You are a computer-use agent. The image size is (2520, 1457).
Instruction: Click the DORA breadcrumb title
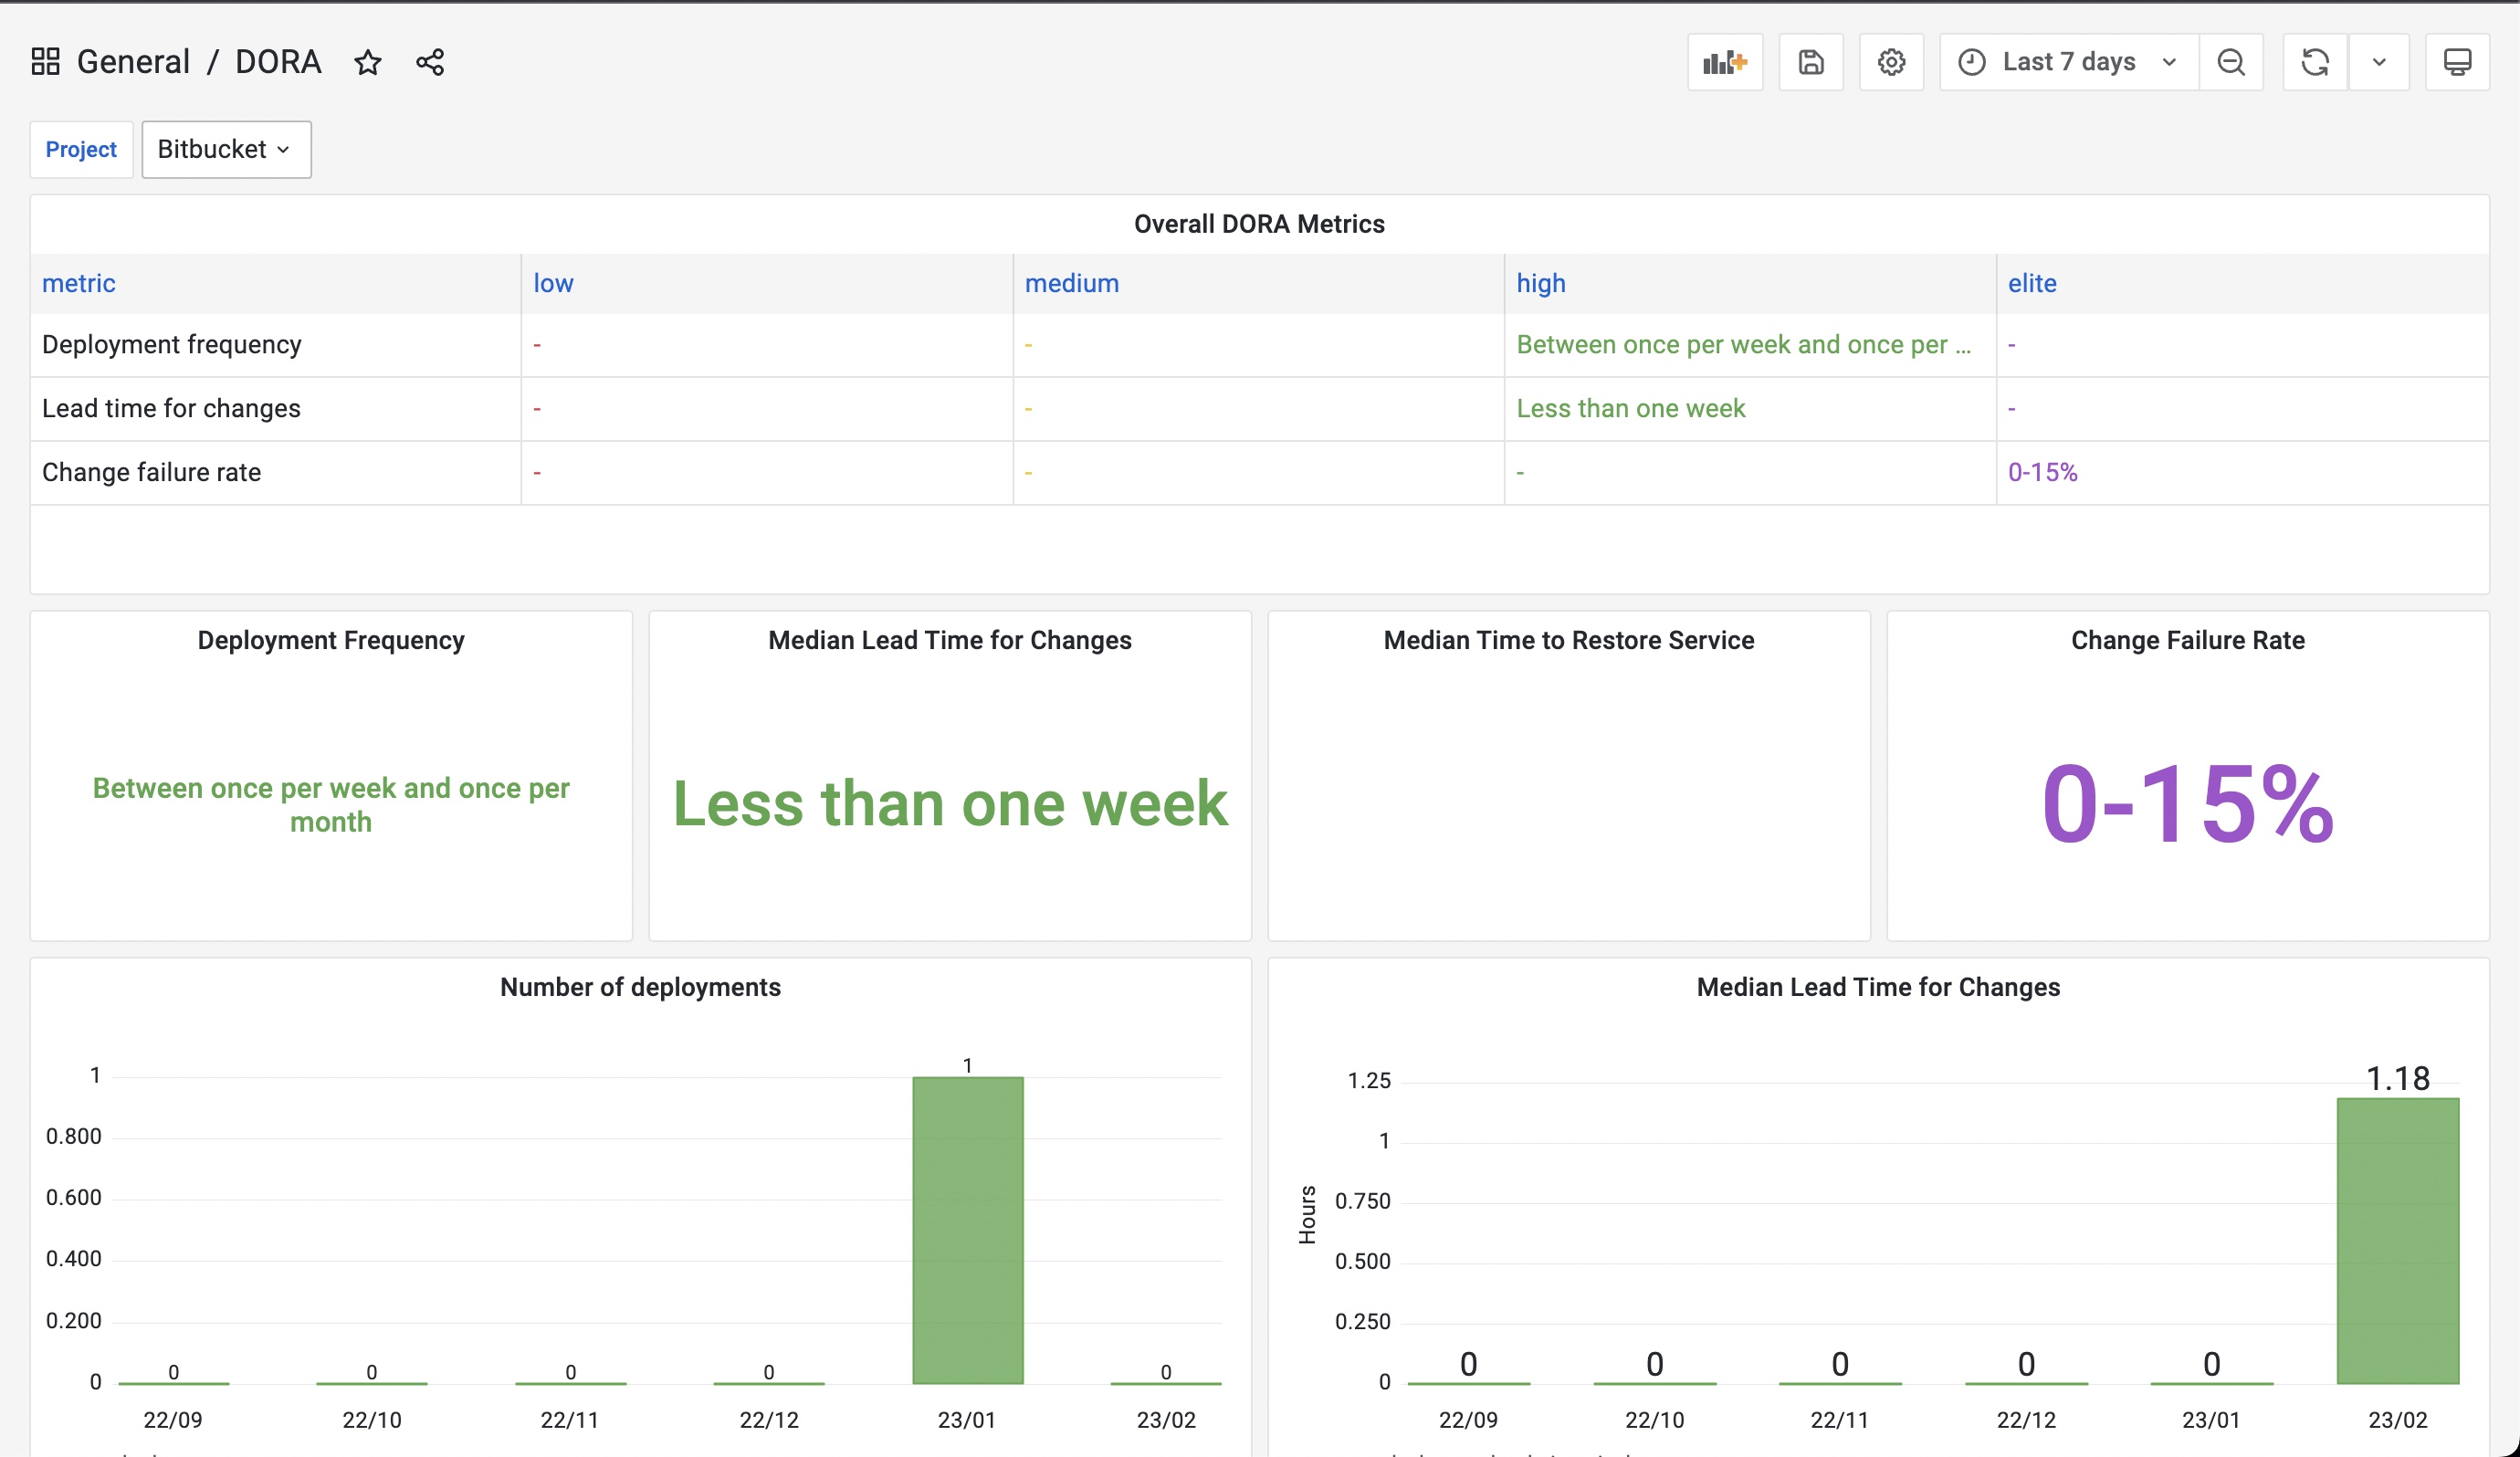tap(278, 62)
